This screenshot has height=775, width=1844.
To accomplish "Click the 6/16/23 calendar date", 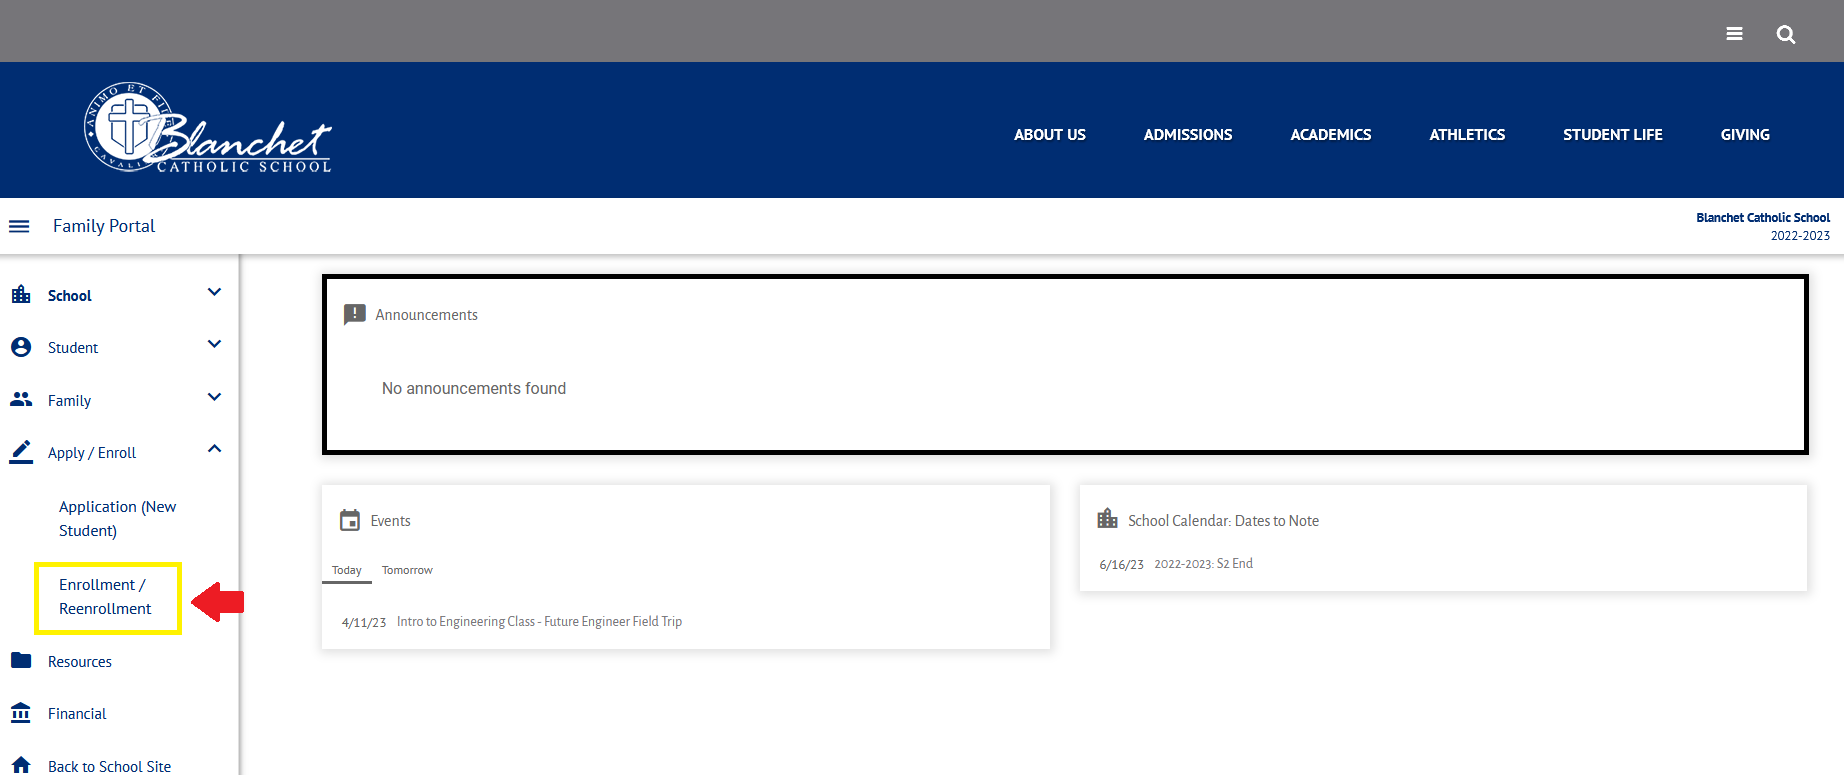I will 1121,565.
